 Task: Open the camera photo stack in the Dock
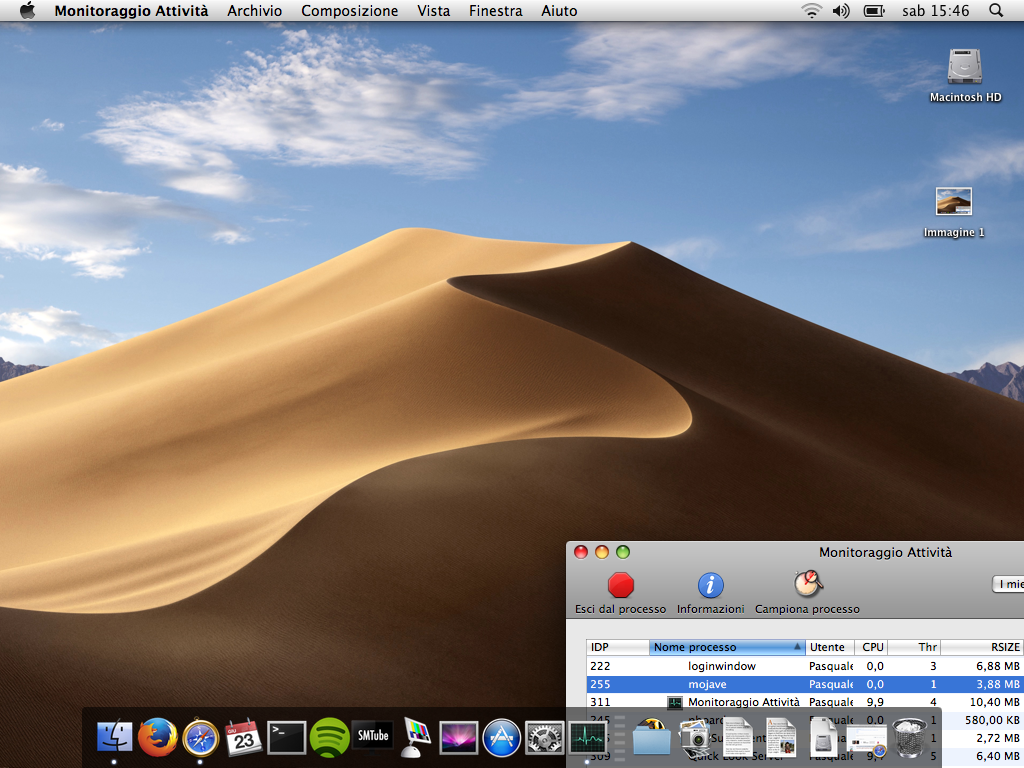click(695, 738)
